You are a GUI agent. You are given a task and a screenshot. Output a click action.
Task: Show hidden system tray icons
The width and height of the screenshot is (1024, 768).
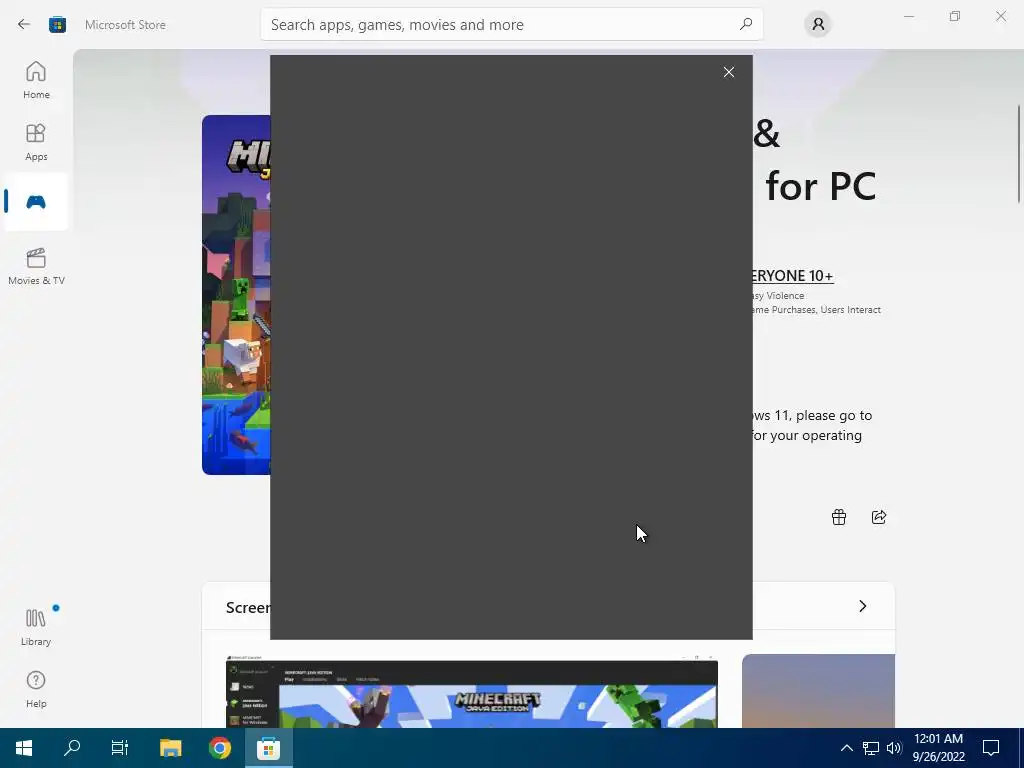[846, 748]
